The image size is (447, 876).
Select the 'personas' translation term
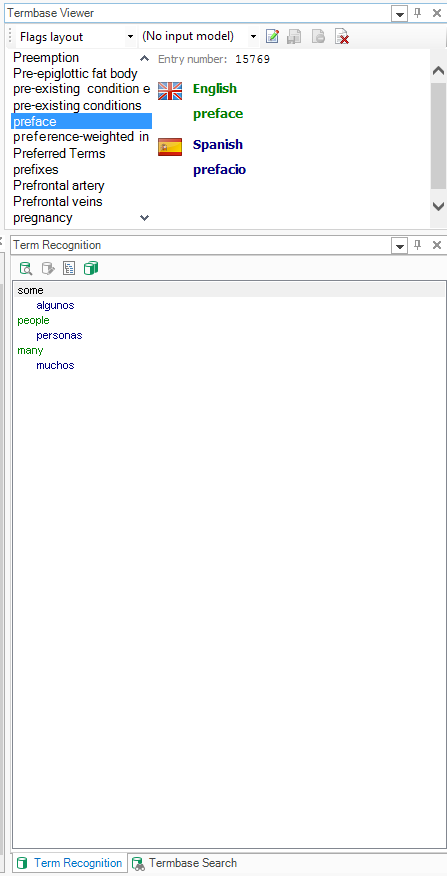click(x=59, y=335)
